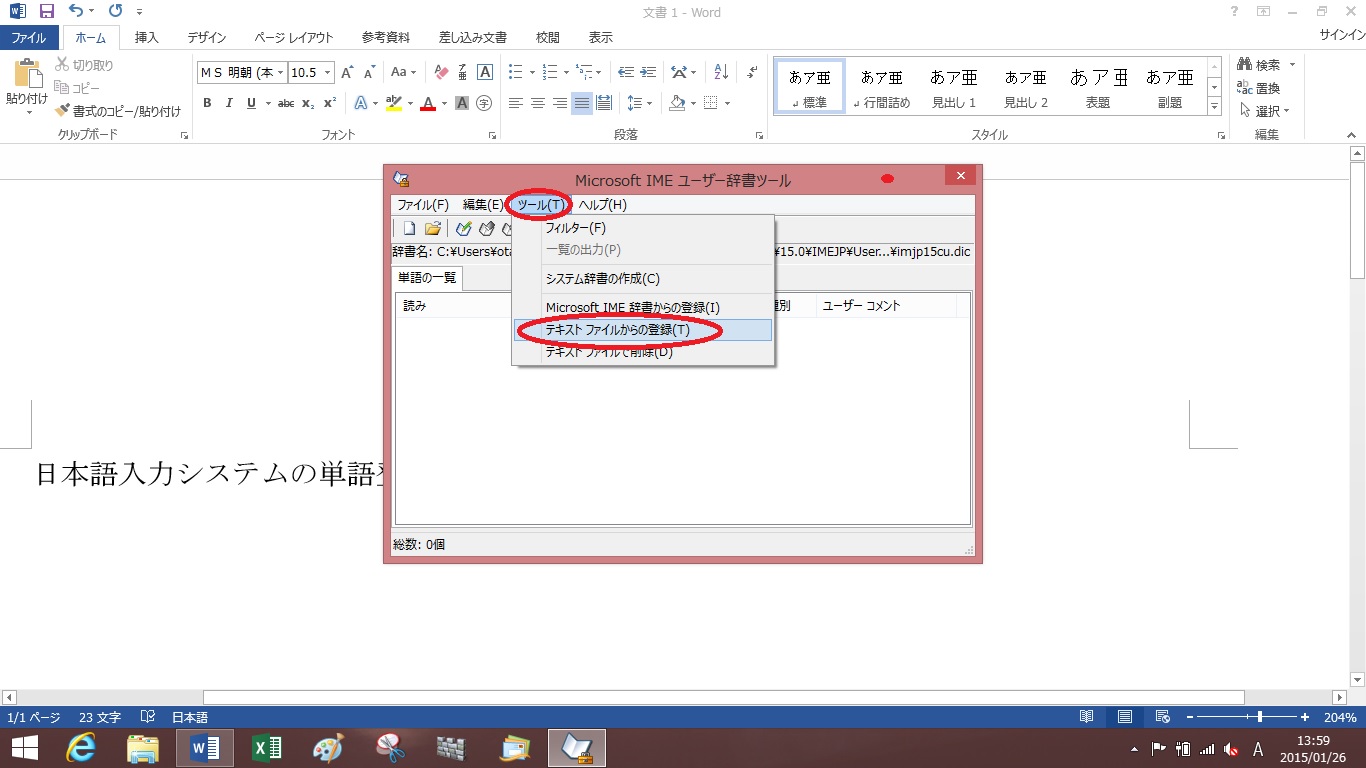Expand the numbering list dropdown arrow
Image resolution: width=1366 pixels, height=768 pixels.
tap(566, 72)
